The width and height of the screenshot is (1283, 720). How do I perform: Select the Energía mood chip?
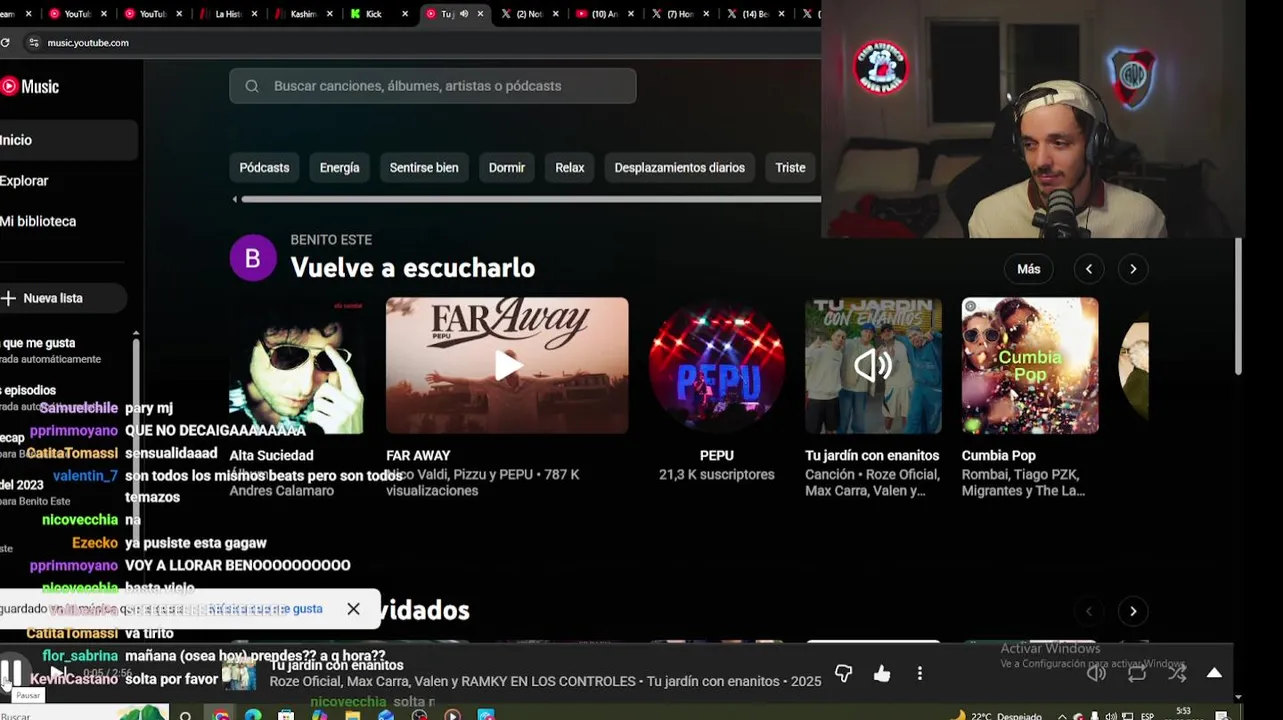(339, 168)
